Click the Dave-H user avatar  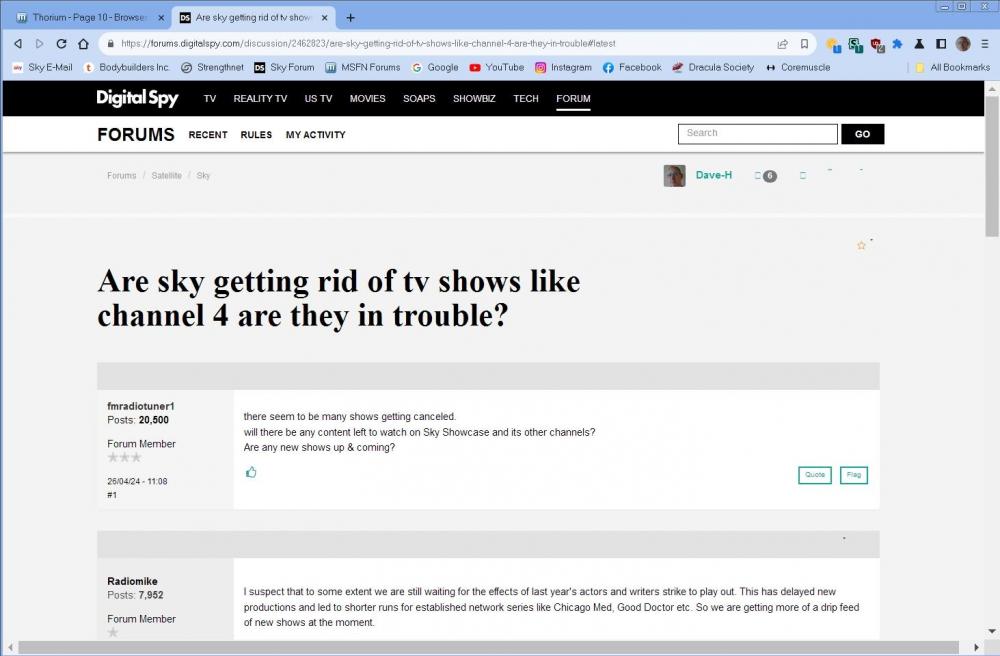674,176
